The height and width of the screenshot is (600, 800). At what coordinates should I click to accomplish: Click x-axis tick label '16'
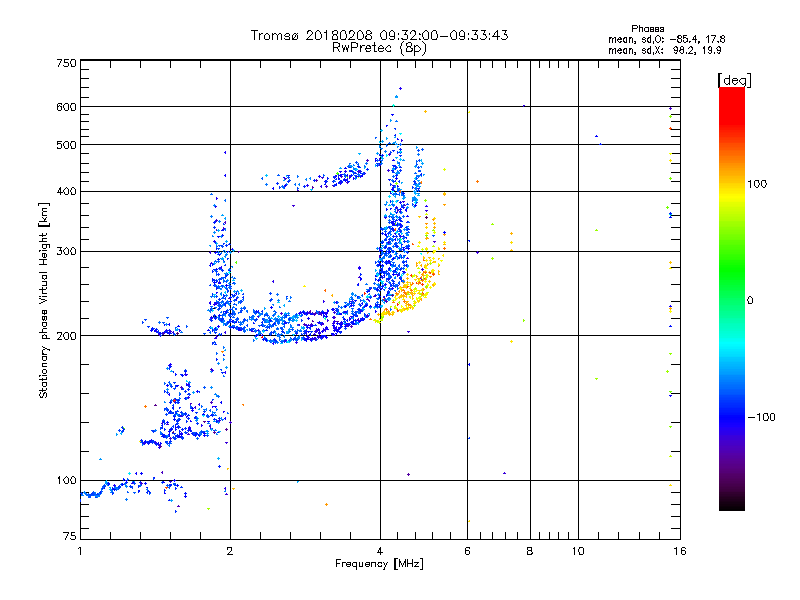pos(680,551)
